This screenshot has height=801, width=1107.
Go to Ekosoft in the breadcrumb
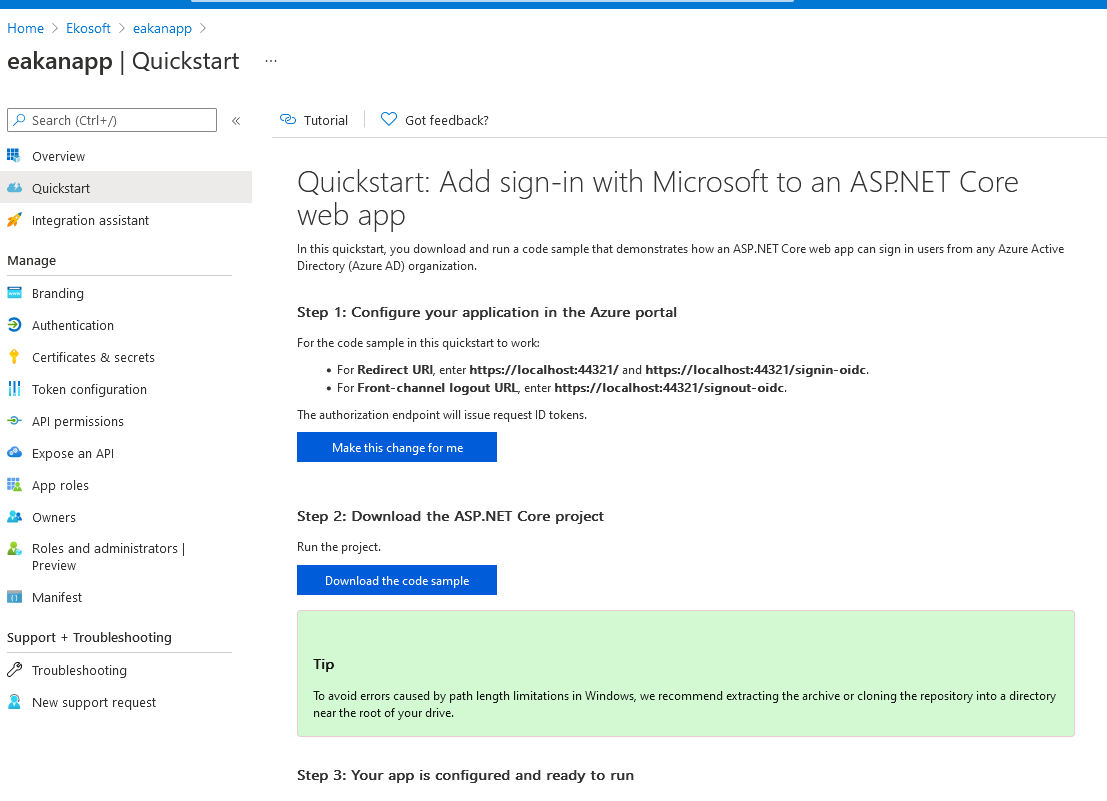coord(88,28)
